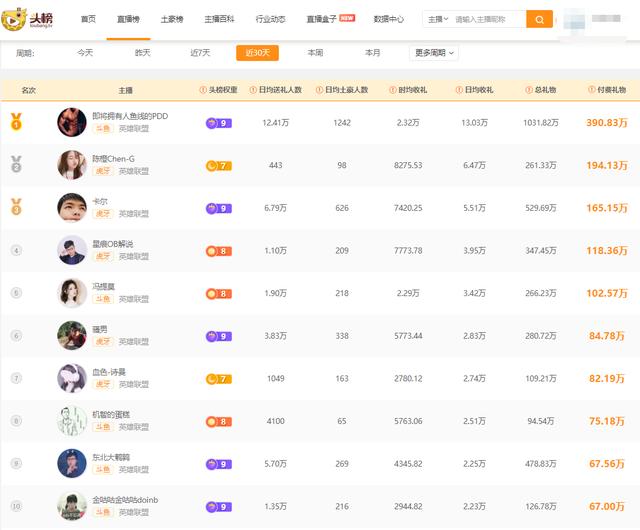The height and width of the screenshot is (530, 640).
Task: Click info icon beside 头榜权重 header
Action: point(203,90)
